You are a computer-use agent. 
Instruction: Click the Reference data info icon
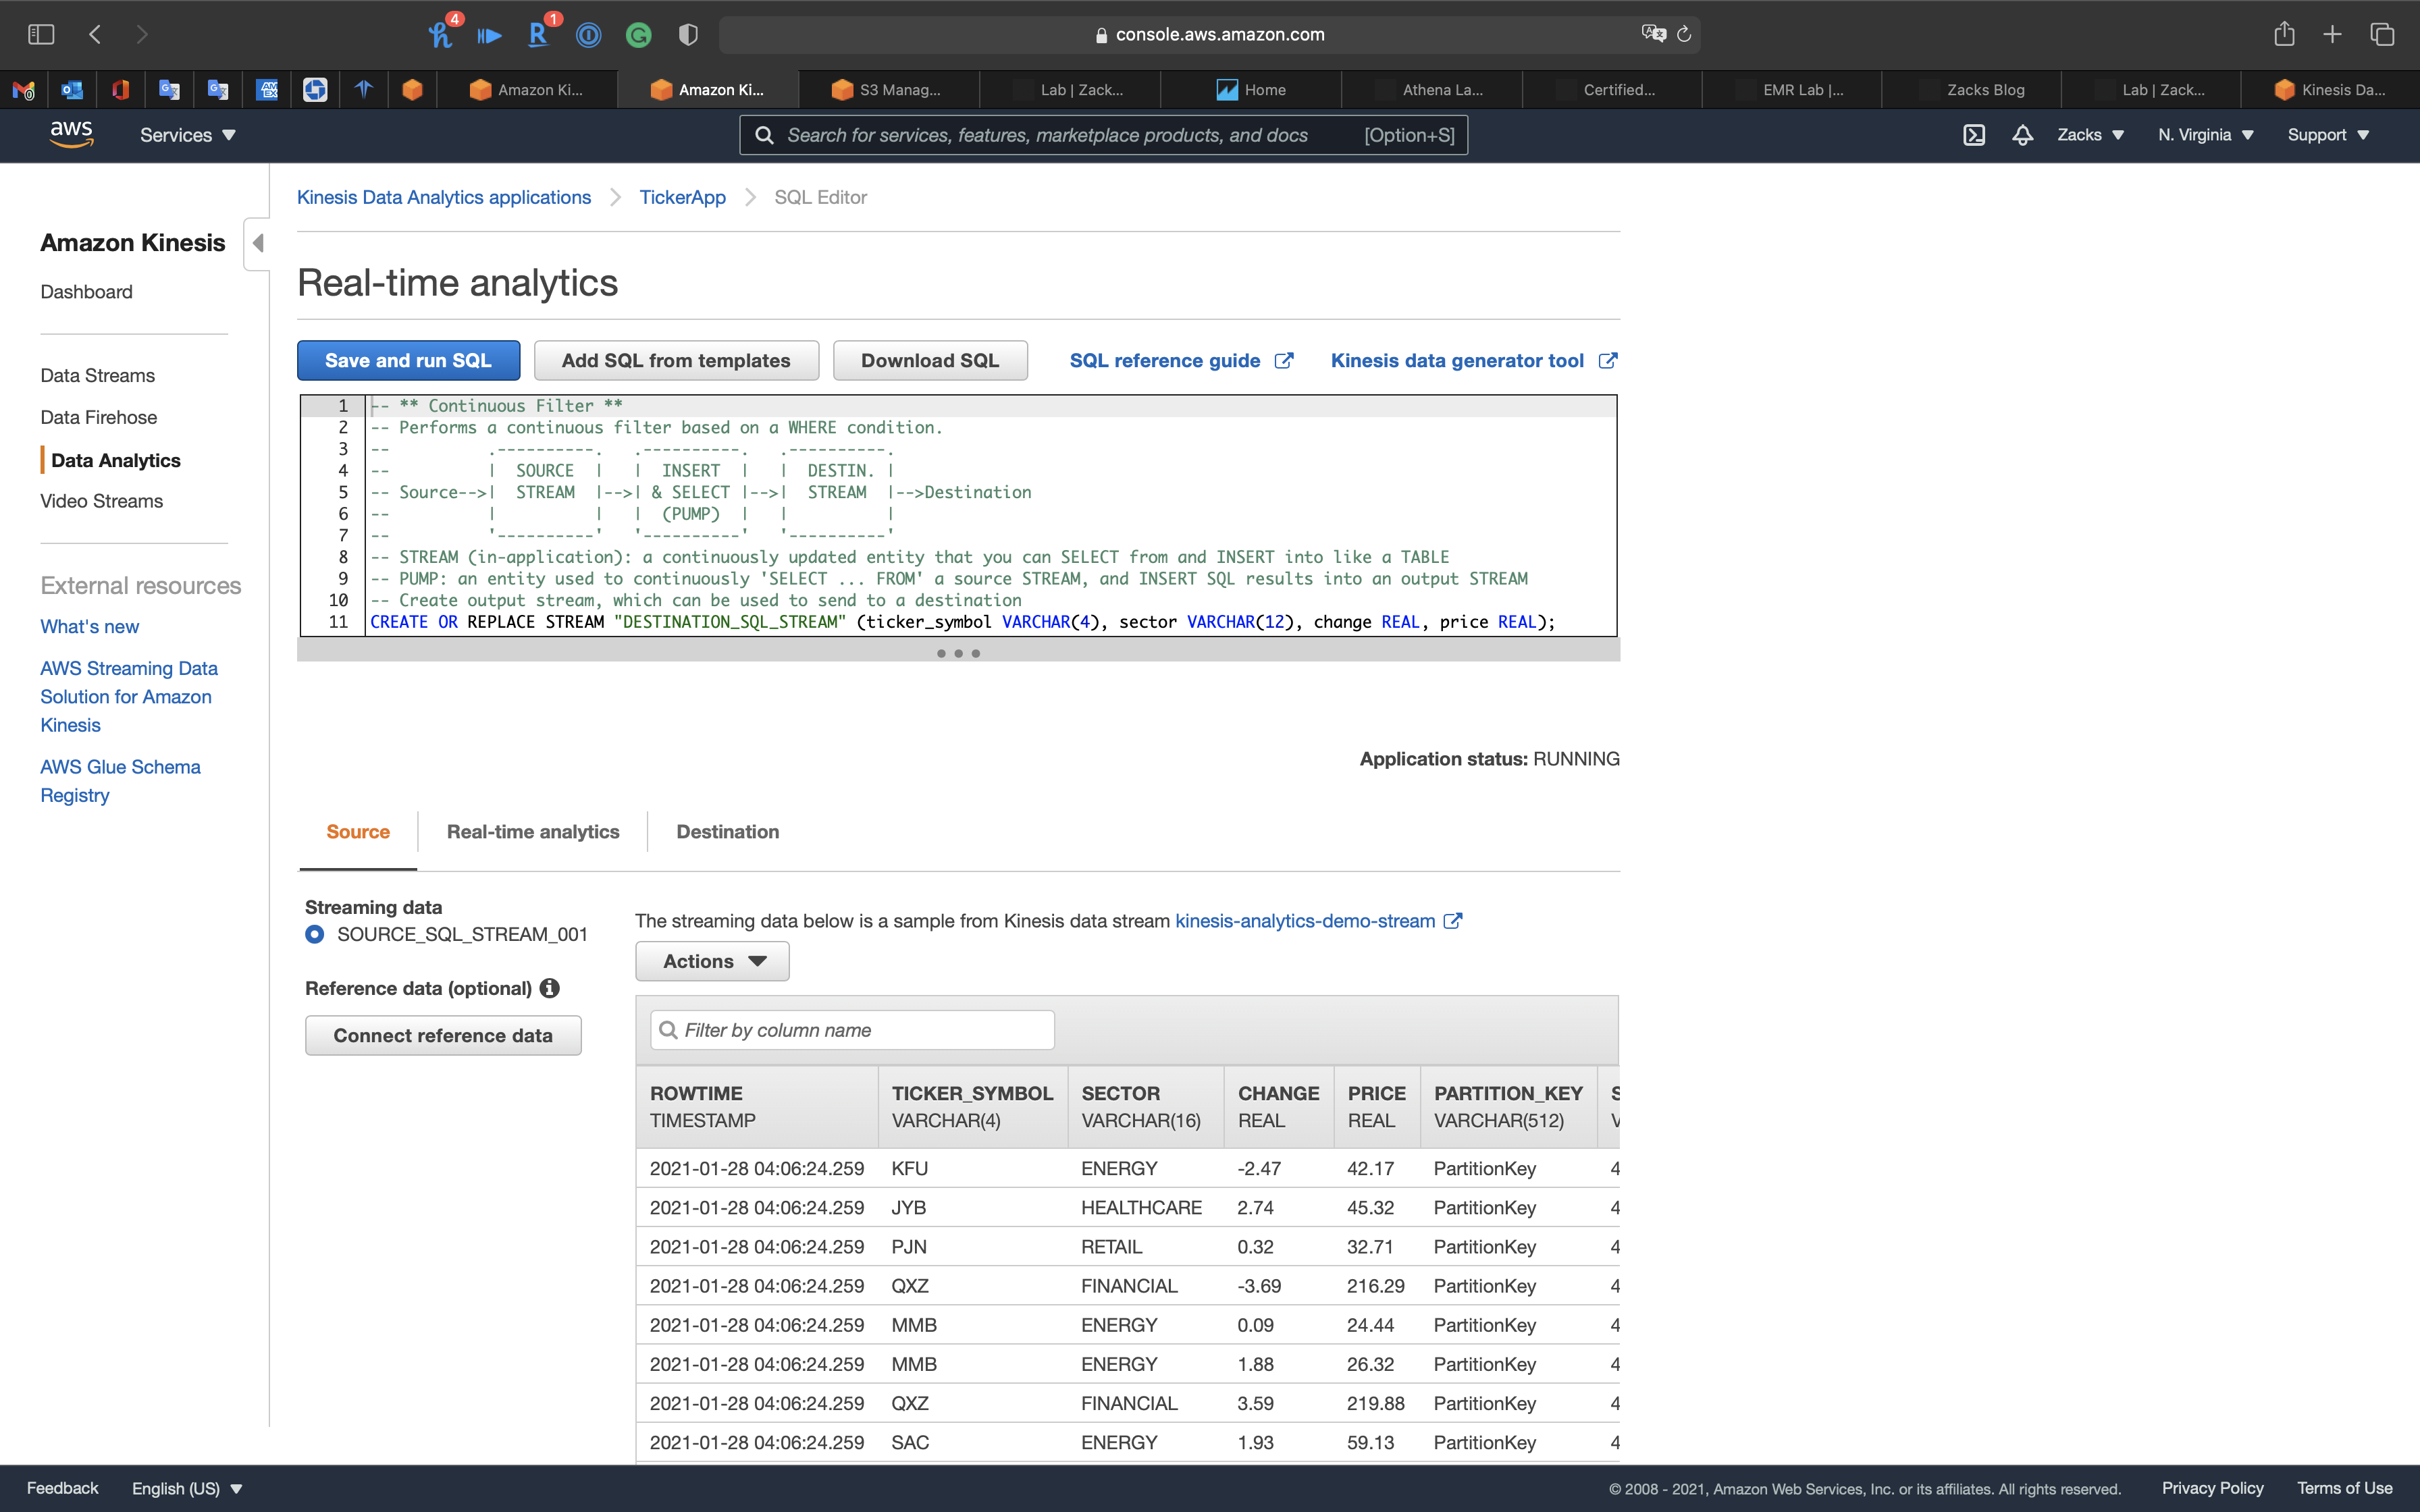[x=549, y=988]
